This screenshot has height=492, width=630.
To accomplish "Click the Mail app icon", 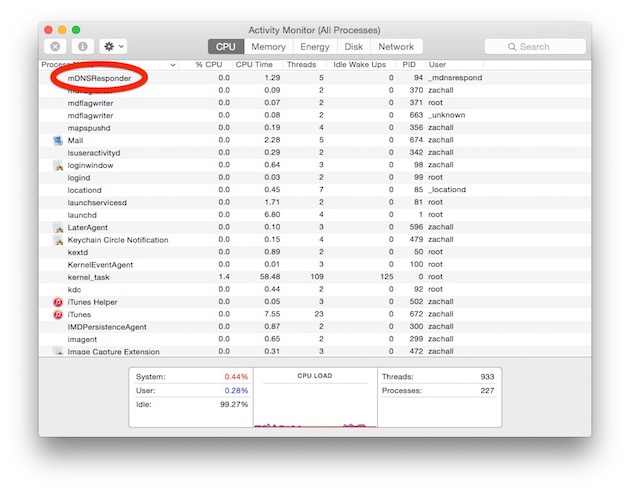I will tap(58, 140).
